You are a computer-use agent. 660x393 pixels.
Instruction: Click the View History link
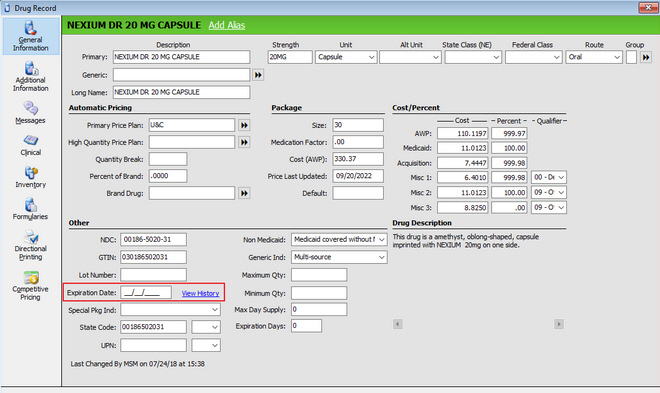pos(200,293)
